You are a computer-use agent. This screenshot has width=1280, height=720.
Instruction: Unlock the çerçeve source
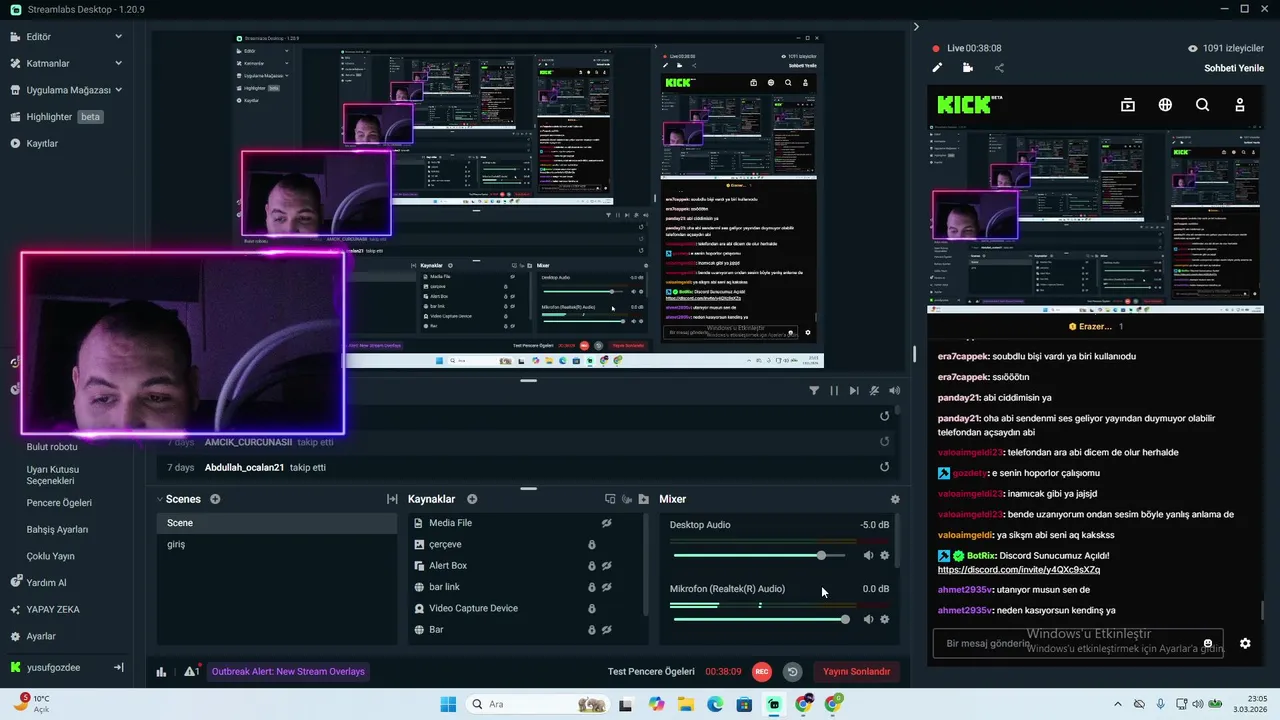click(x=591, y=544)
